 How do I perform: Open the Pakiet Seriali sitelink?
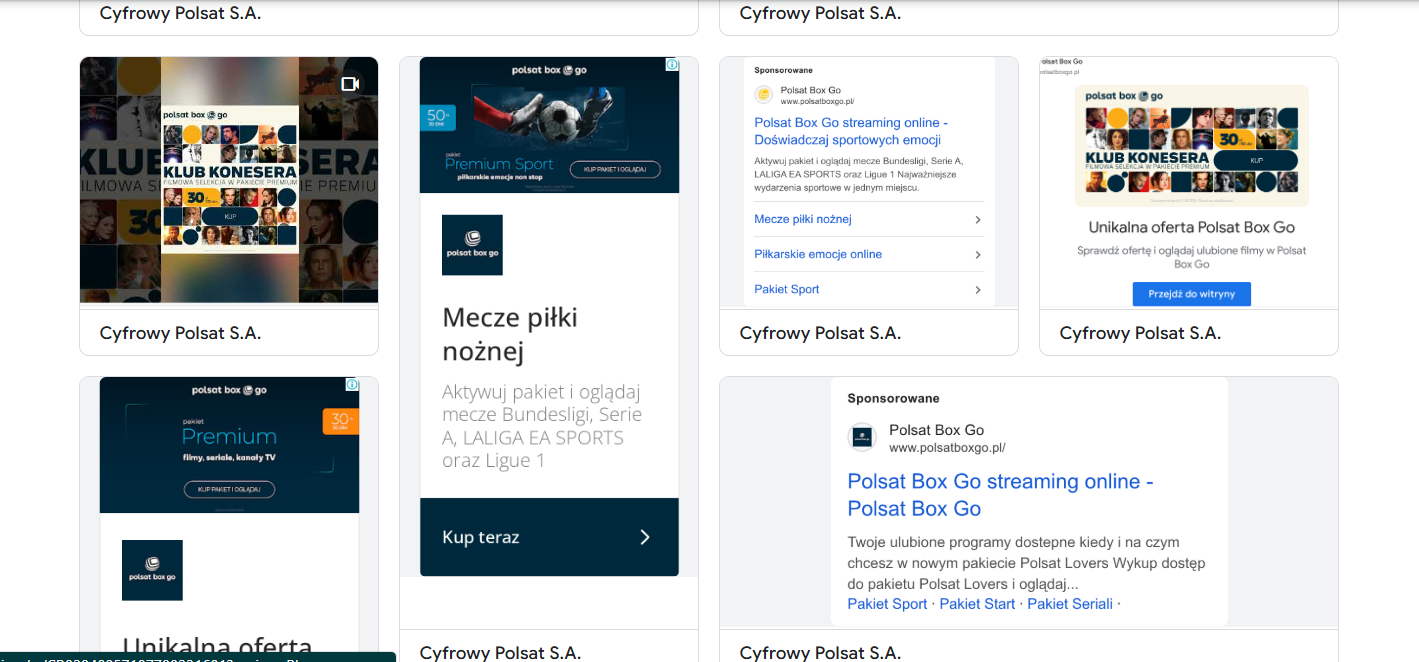tap(1070, 604)
